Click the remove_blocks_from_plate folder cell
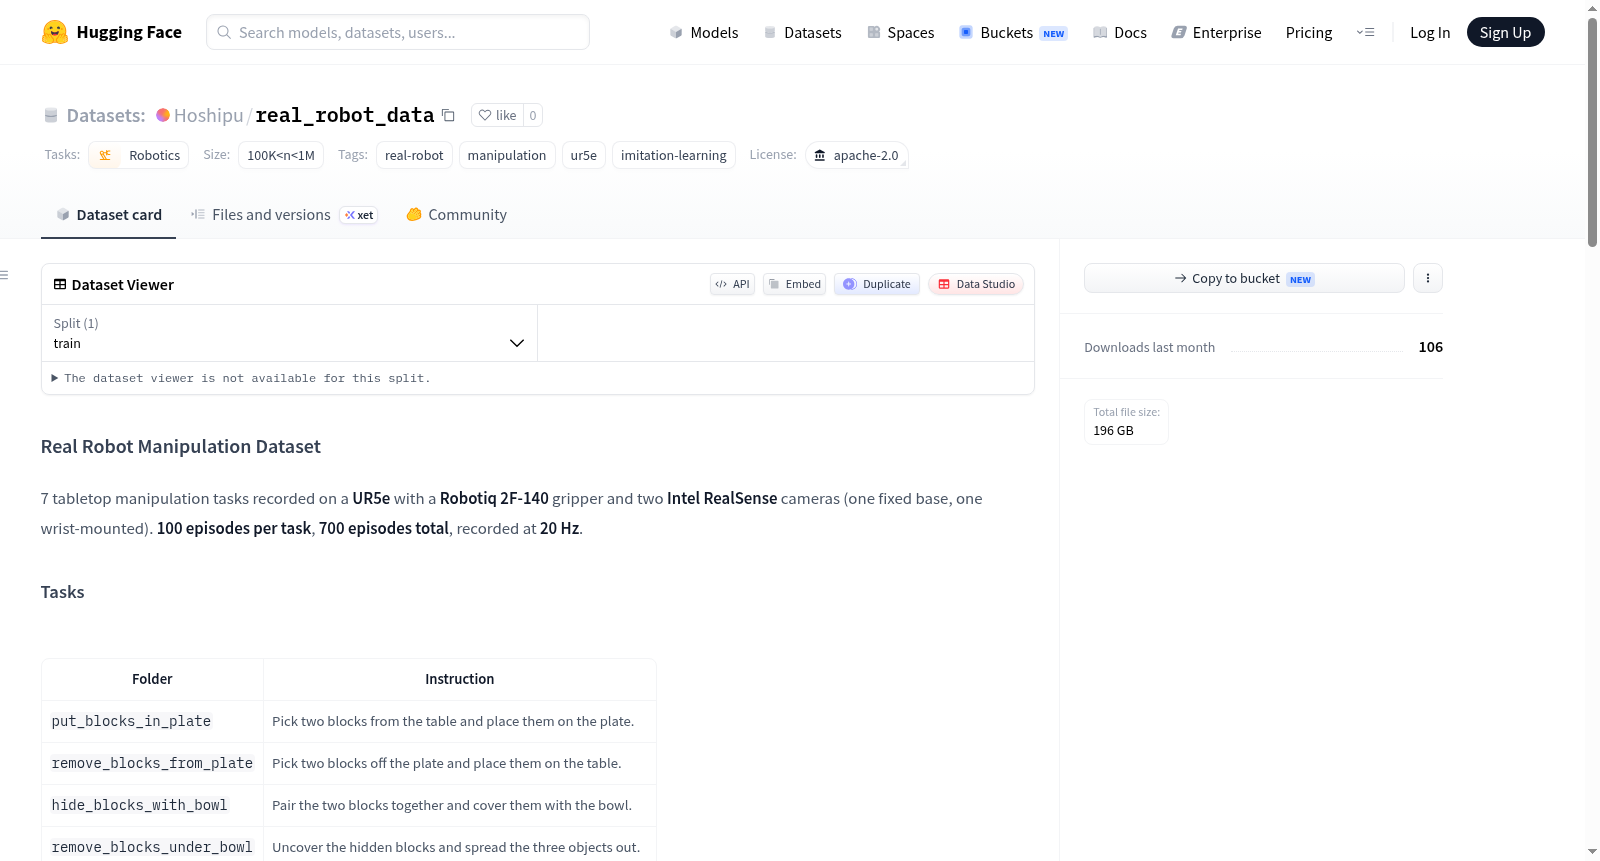Viewport: 1600px width, 861px height. pos(152,763)
